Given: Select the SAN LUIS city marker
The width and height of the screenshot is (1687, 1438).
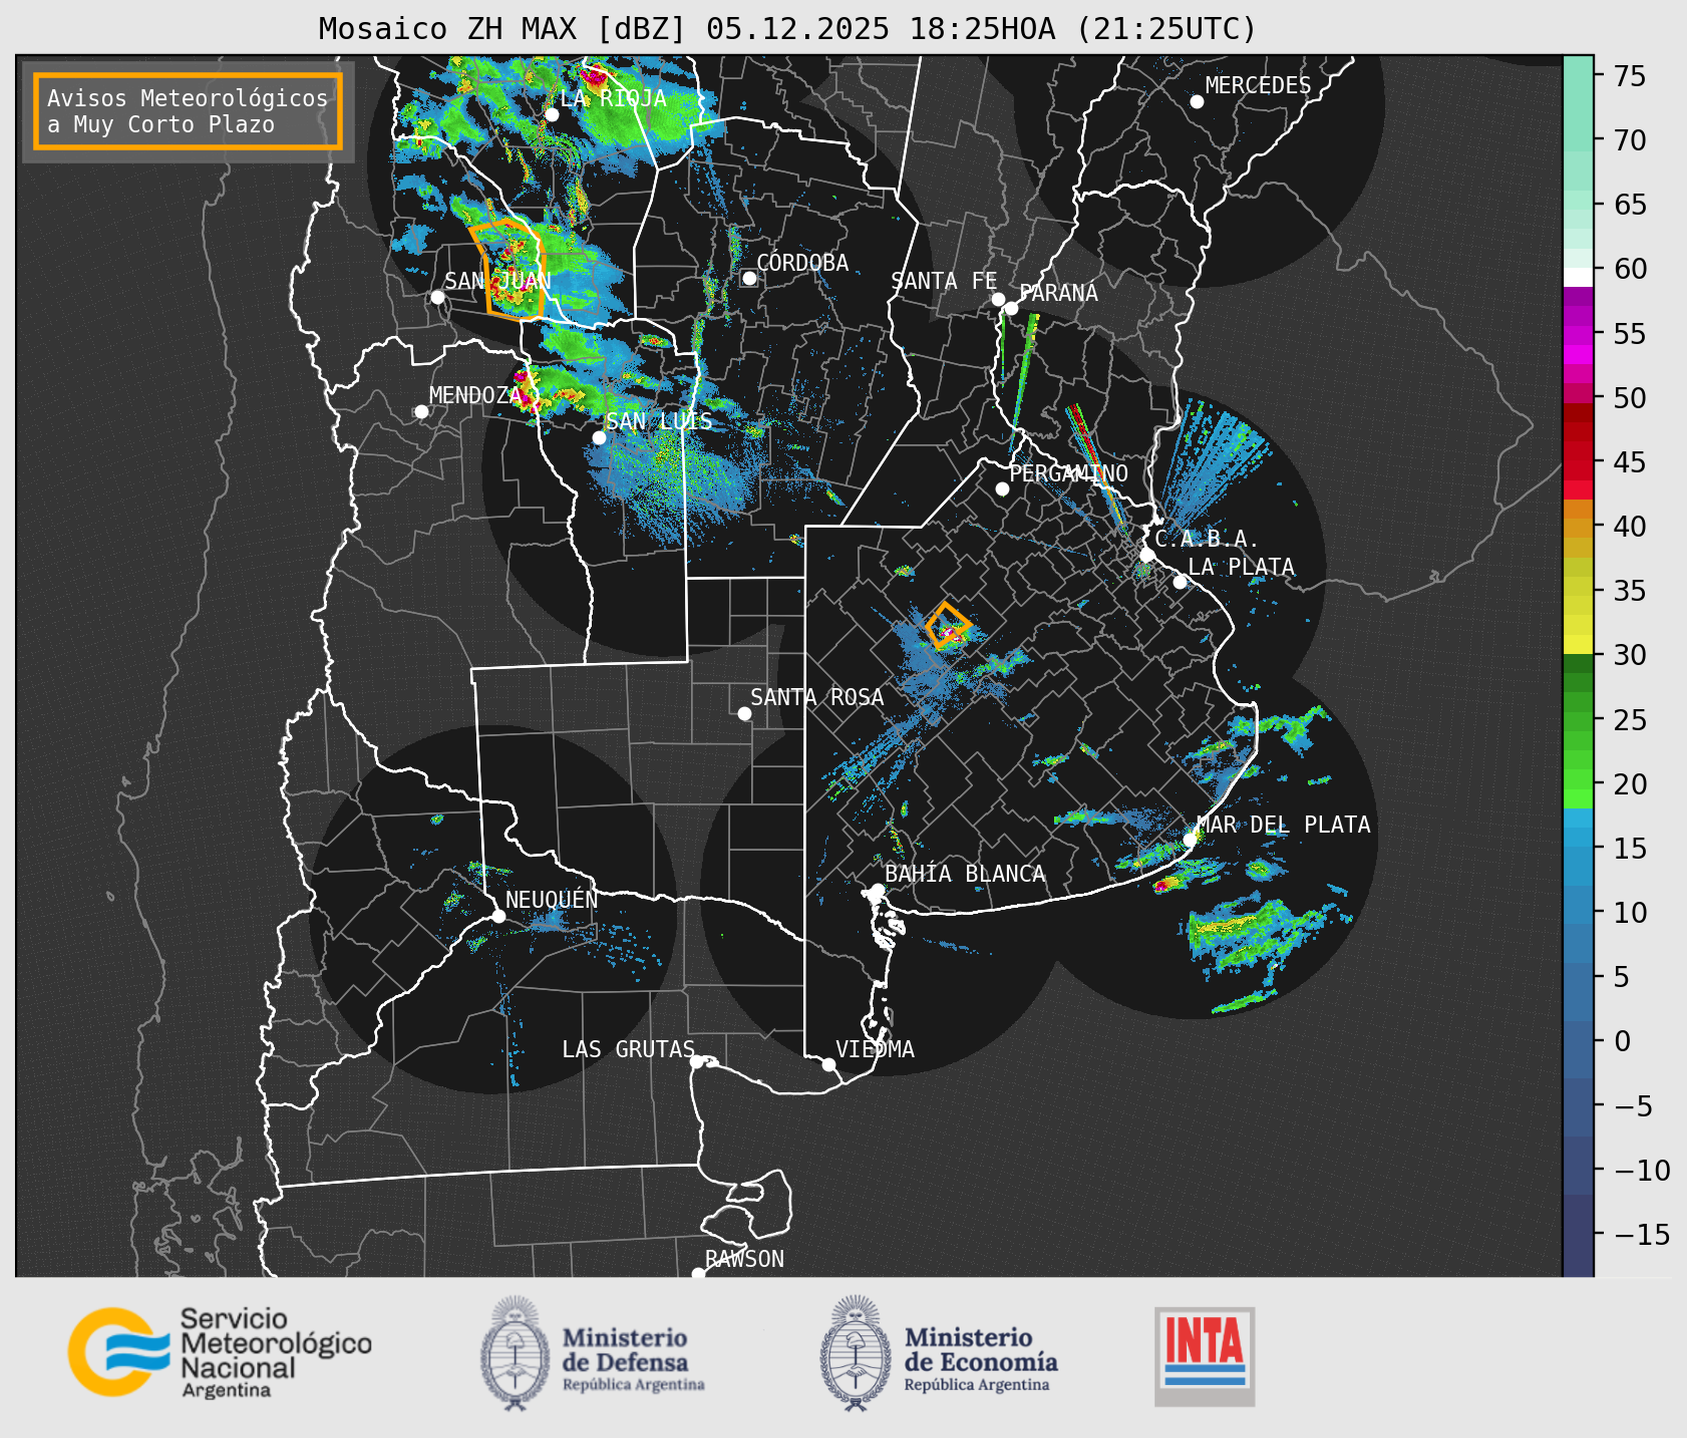Looking at the screenshot, I should click(599, 438).
